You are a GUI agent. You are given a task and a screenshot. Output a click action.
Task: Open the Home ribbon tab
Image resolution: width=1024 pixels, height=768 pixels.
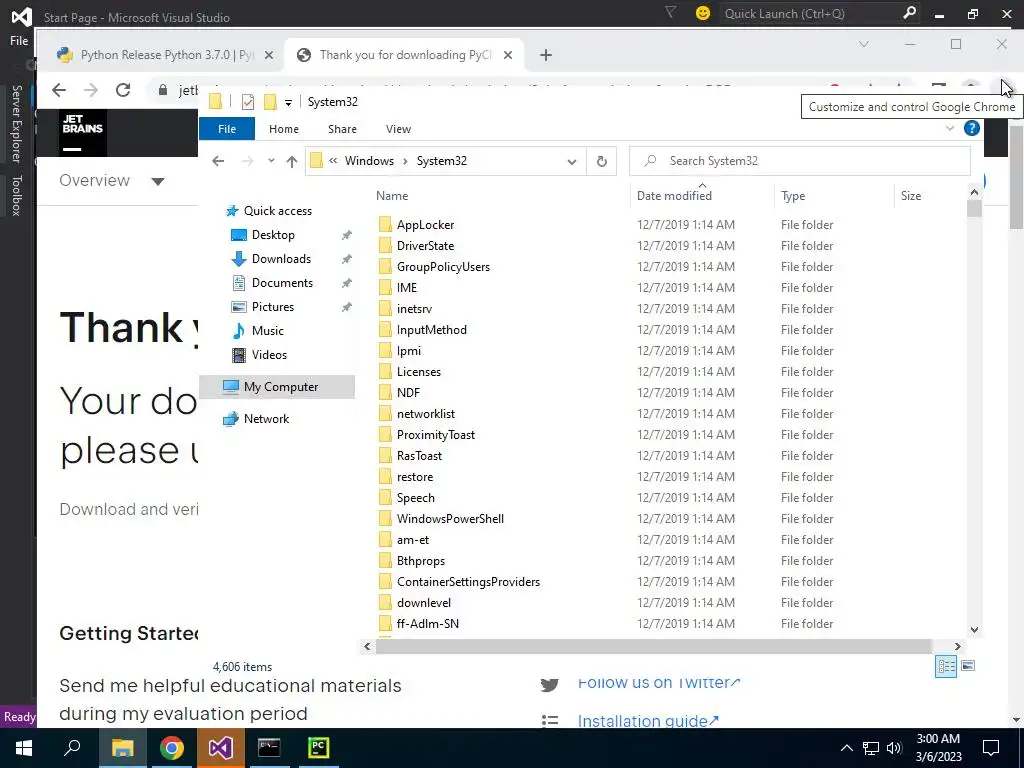point(283,129)
